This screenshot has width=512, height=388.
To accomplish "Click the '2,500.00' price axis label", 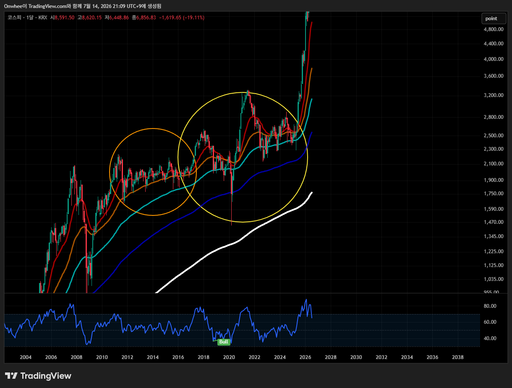I will pyautogui.click(x=494, y=135).
